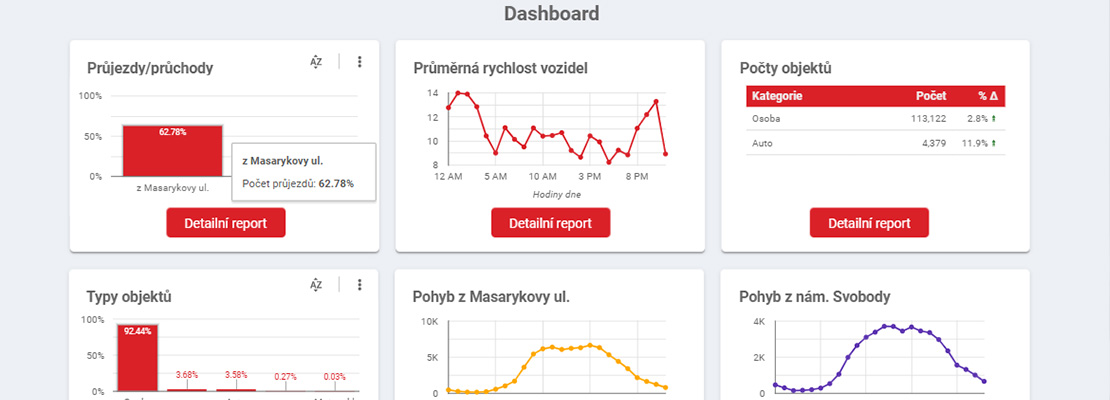Select the Auto row in table

tap(875, 143)
